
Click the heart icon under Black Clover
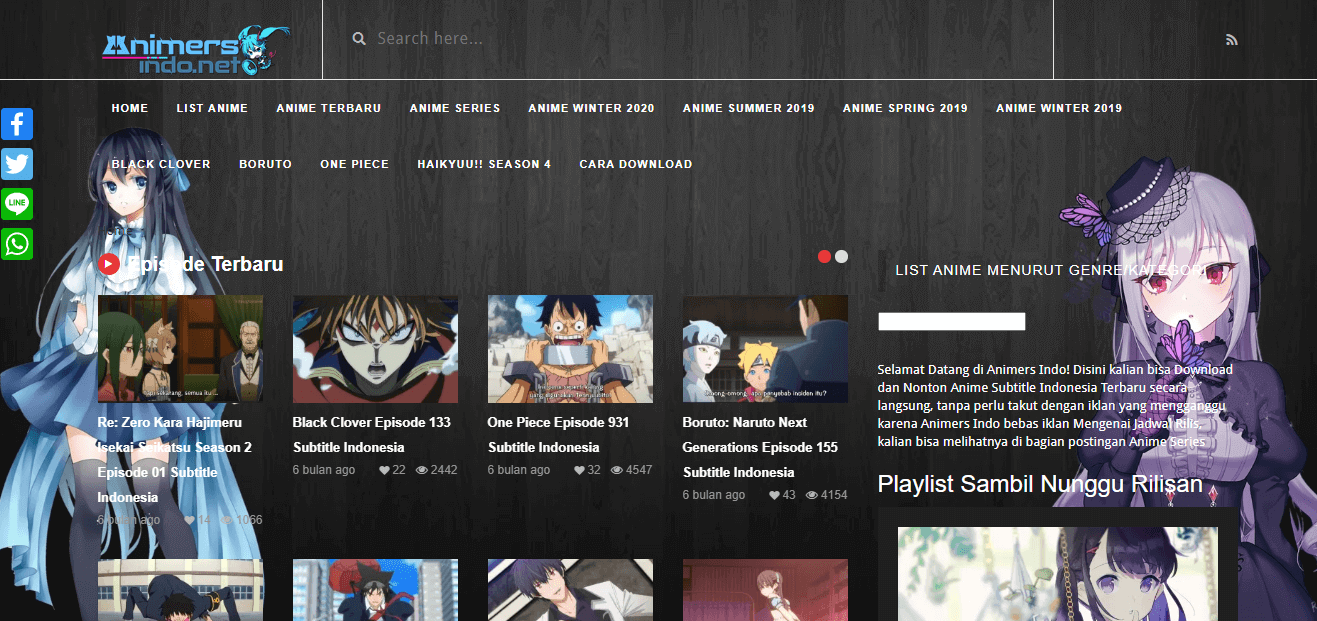[x=385, y=470]
